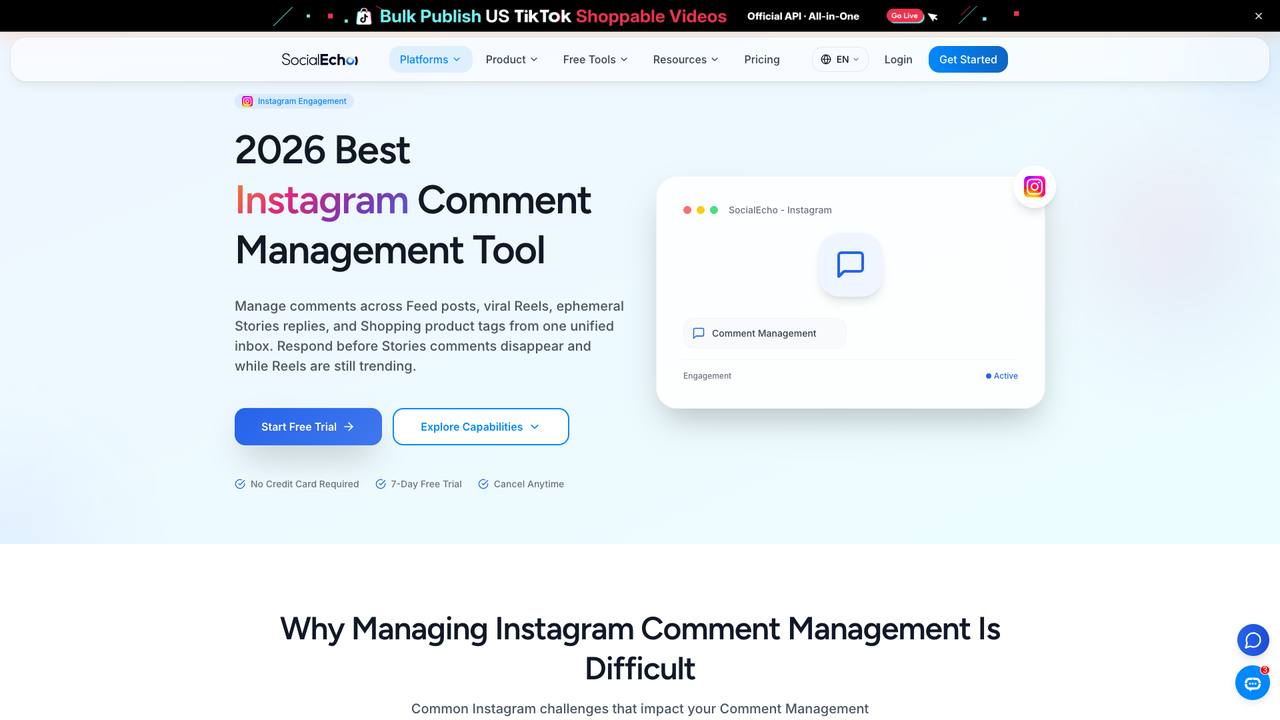This screenshot has height=720, width=1280.
Task: Click the small comment icon in chip
Action: pos(699,334)
